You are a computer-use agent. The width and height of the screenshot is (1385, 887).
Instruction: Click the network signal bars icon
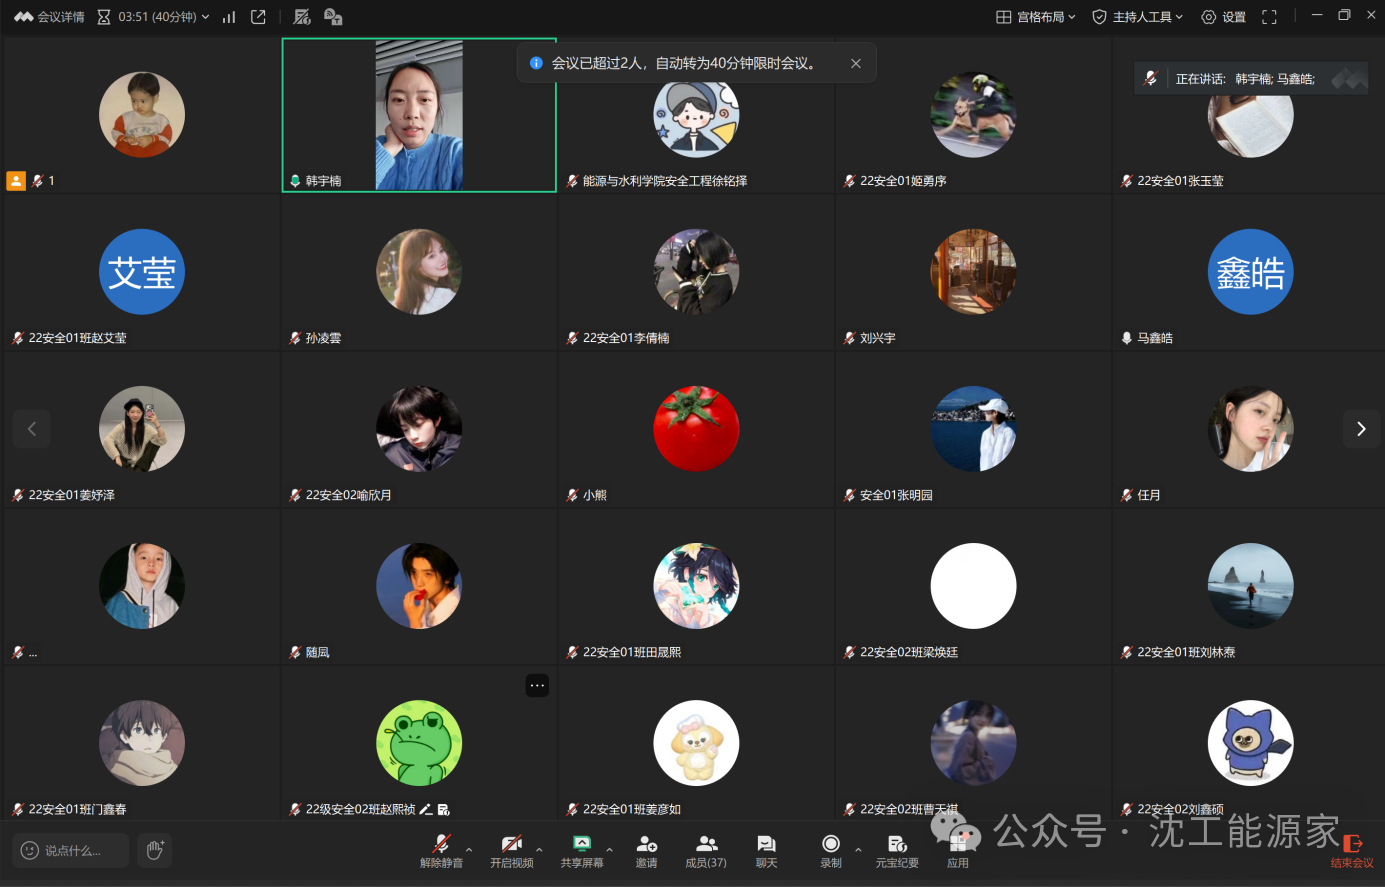pyautogui.click(x=229, y=17)
